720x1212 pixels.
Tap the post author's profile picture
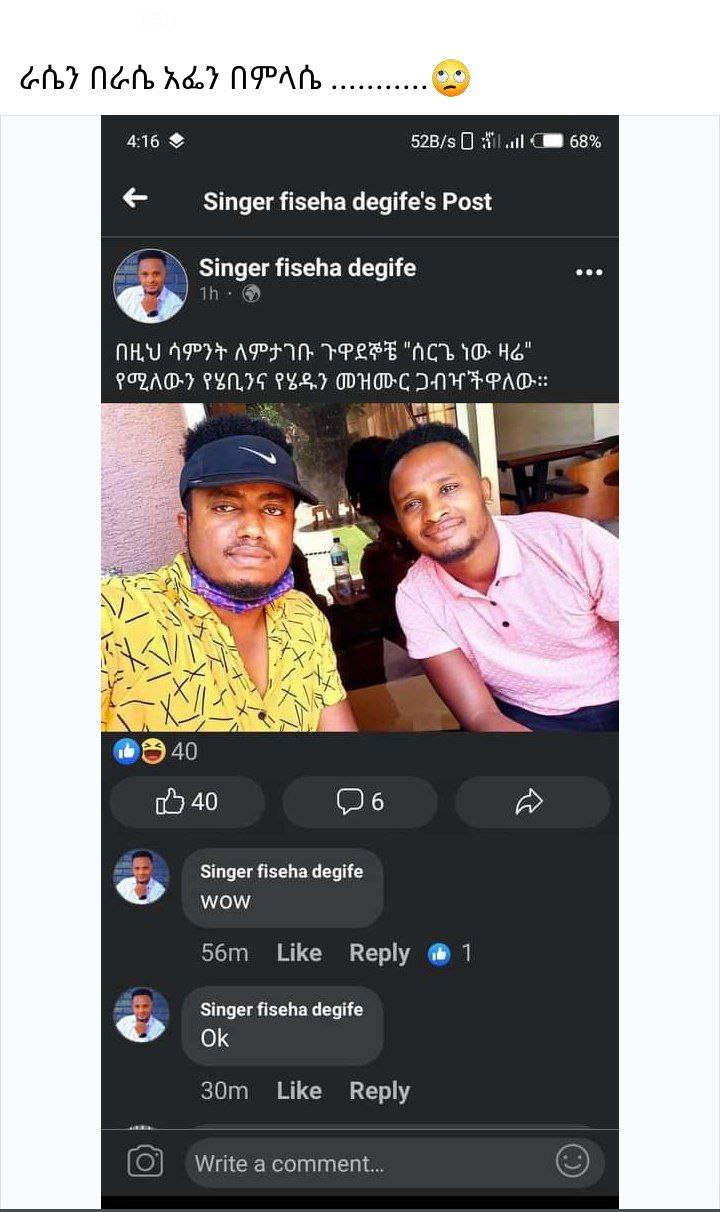coord(150,286)
